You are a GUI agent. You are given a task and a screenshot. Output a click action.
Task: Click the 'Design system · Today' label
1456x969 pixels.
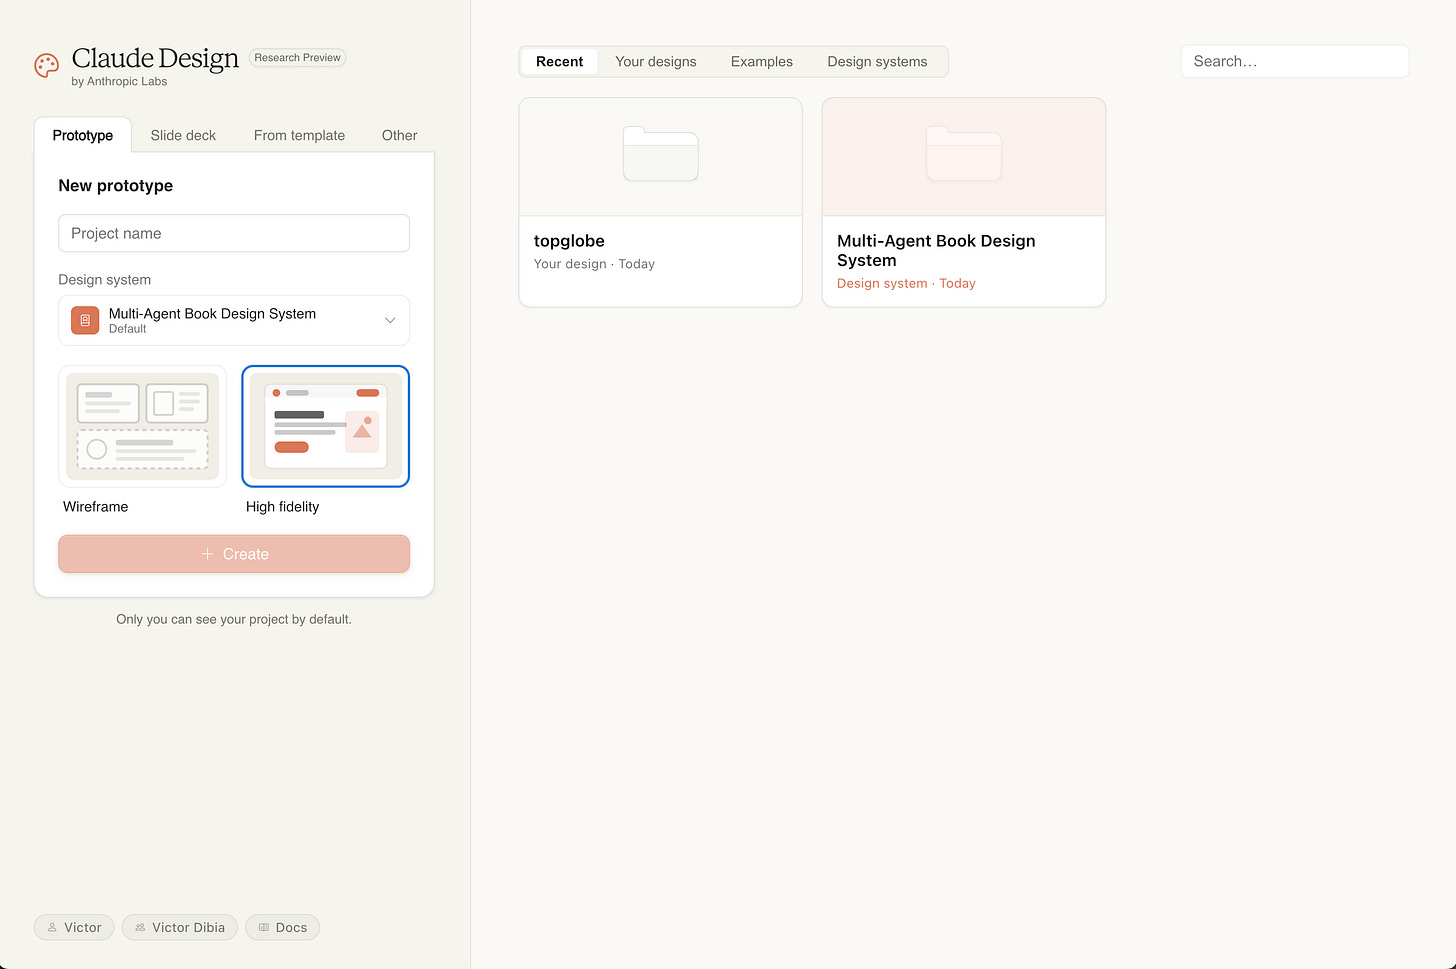906,283
